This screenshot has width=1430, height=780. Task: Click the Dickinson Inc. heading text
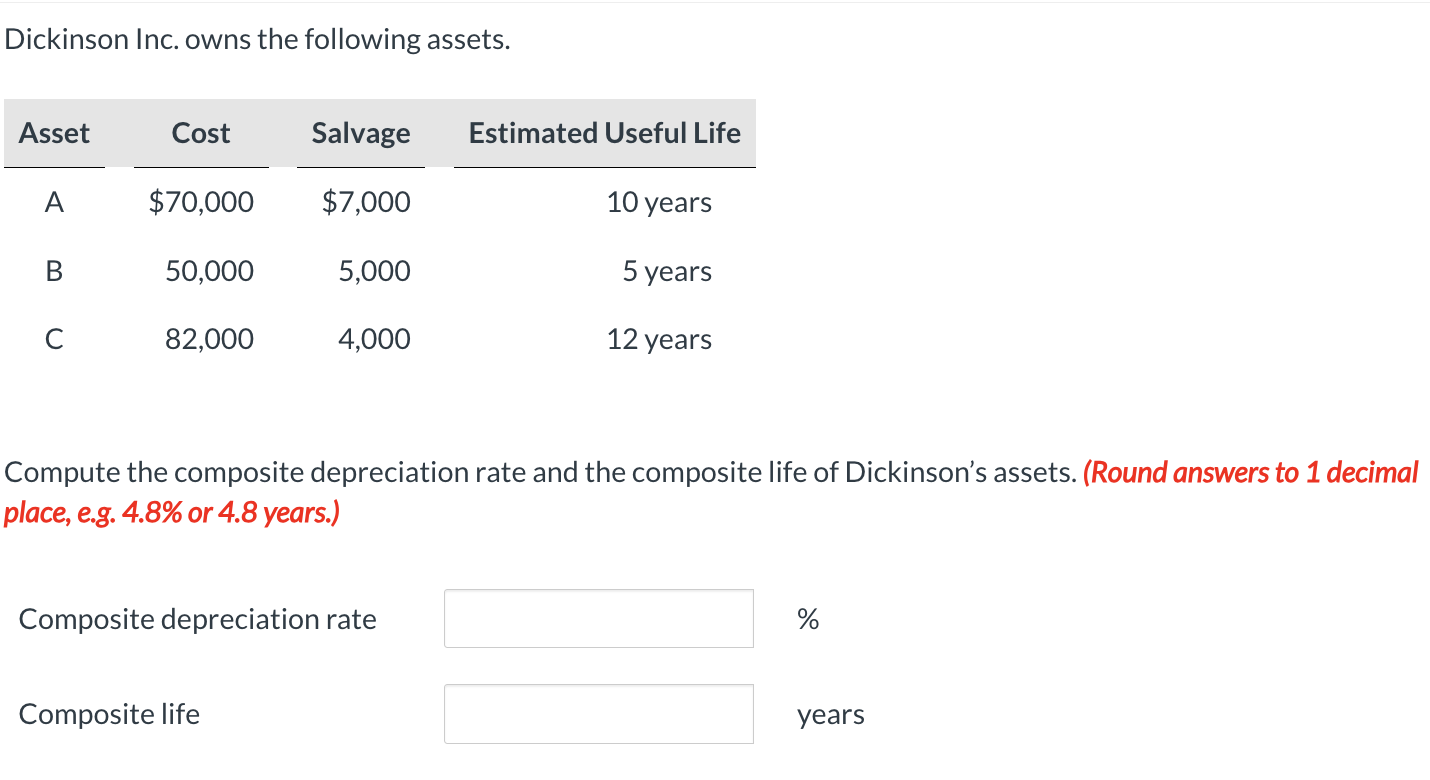pyautogui.click(x=255, y=38)
